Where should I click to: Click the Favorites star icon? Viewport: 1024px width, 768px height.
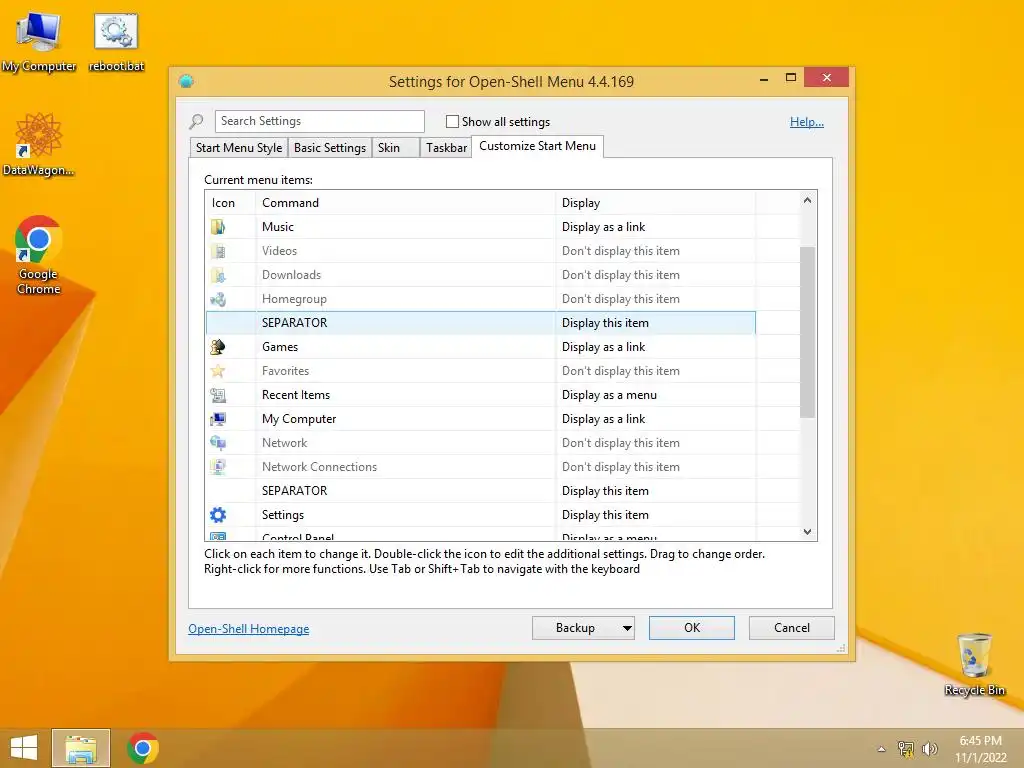(x=218, y=371)
